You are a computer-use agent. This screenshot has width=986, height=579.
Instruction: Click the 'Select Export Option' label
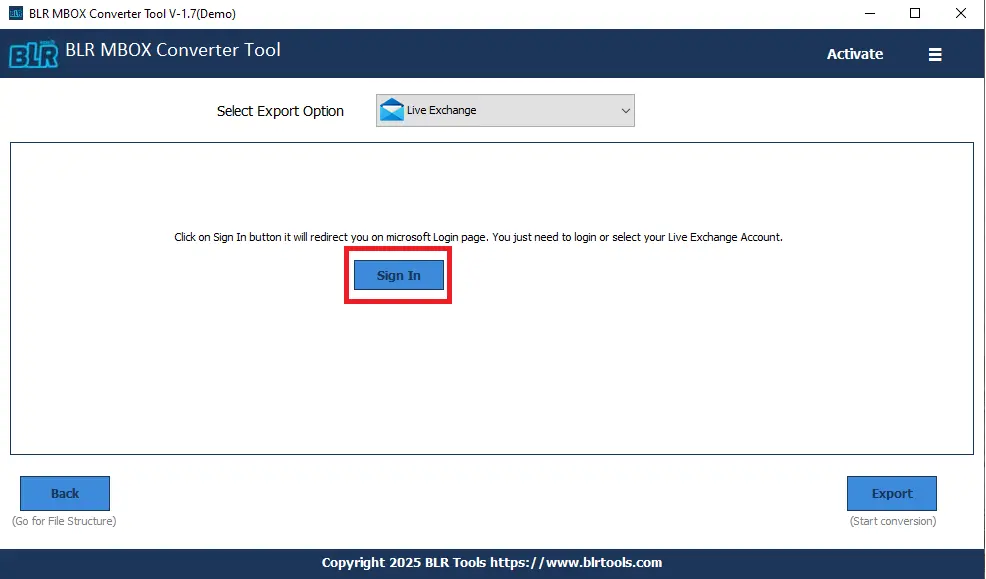pyautogui.click(x=280, y=111)
